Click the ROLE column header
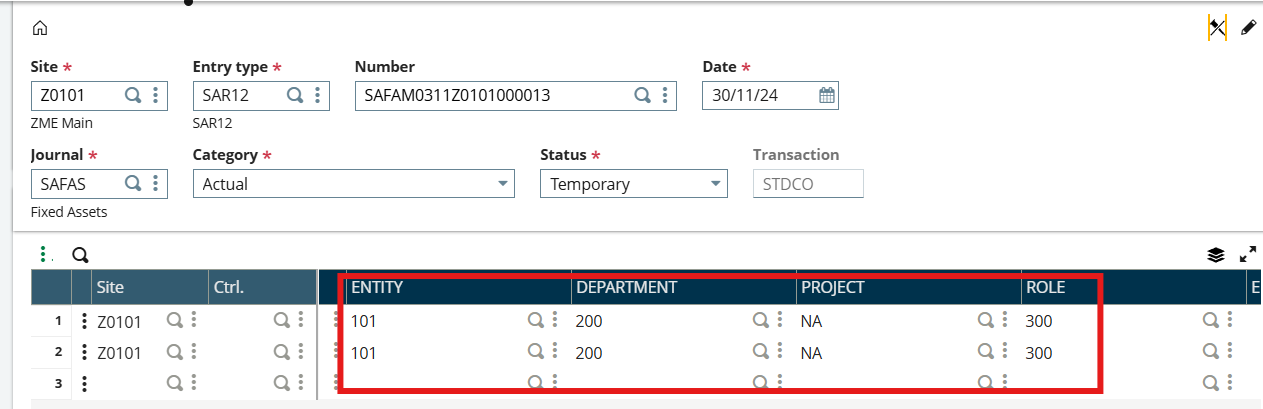This screenshot has height=409, width=1263. click(x=1134, y=287)
